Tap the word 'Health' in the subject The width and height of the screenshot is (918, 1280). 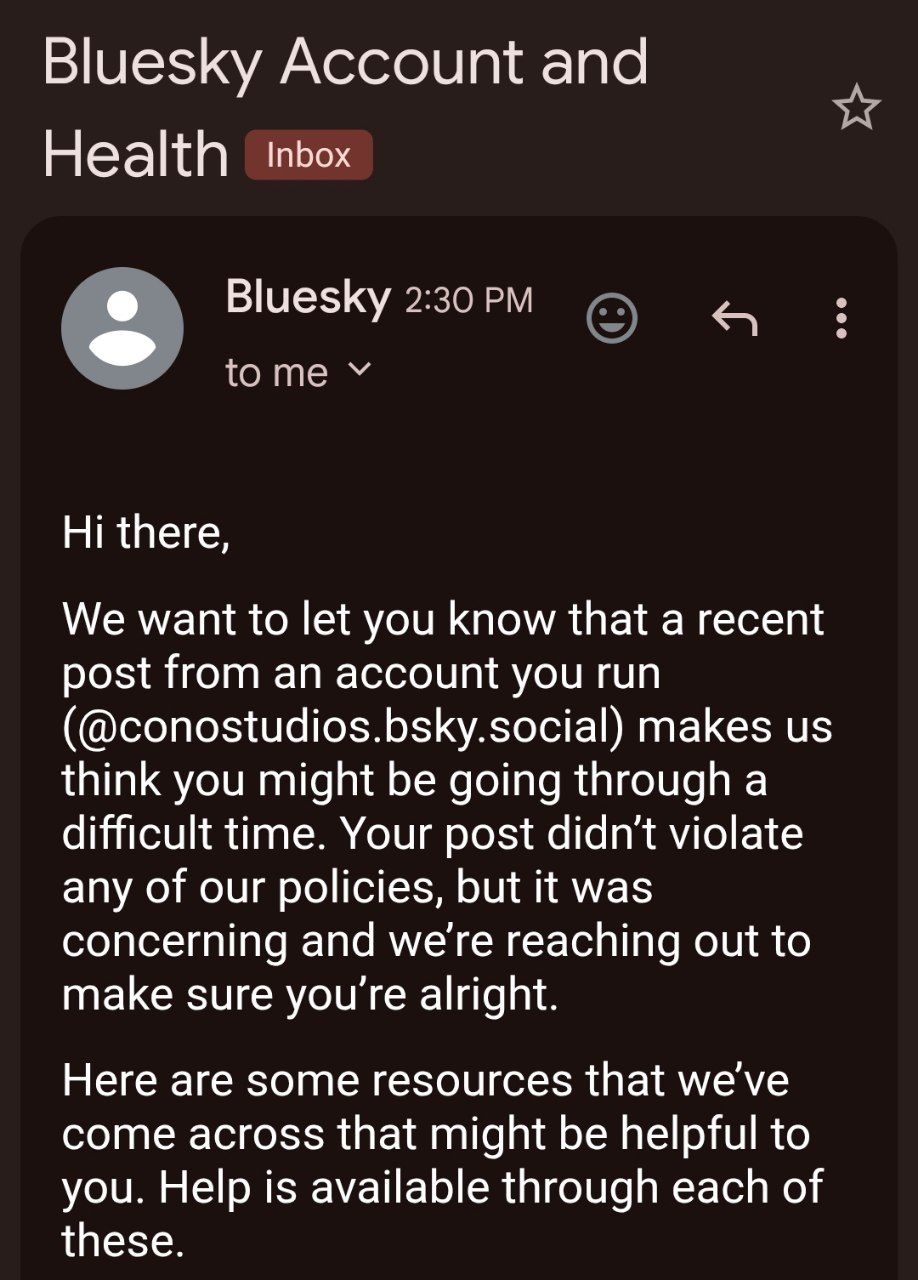pos(136,155)
